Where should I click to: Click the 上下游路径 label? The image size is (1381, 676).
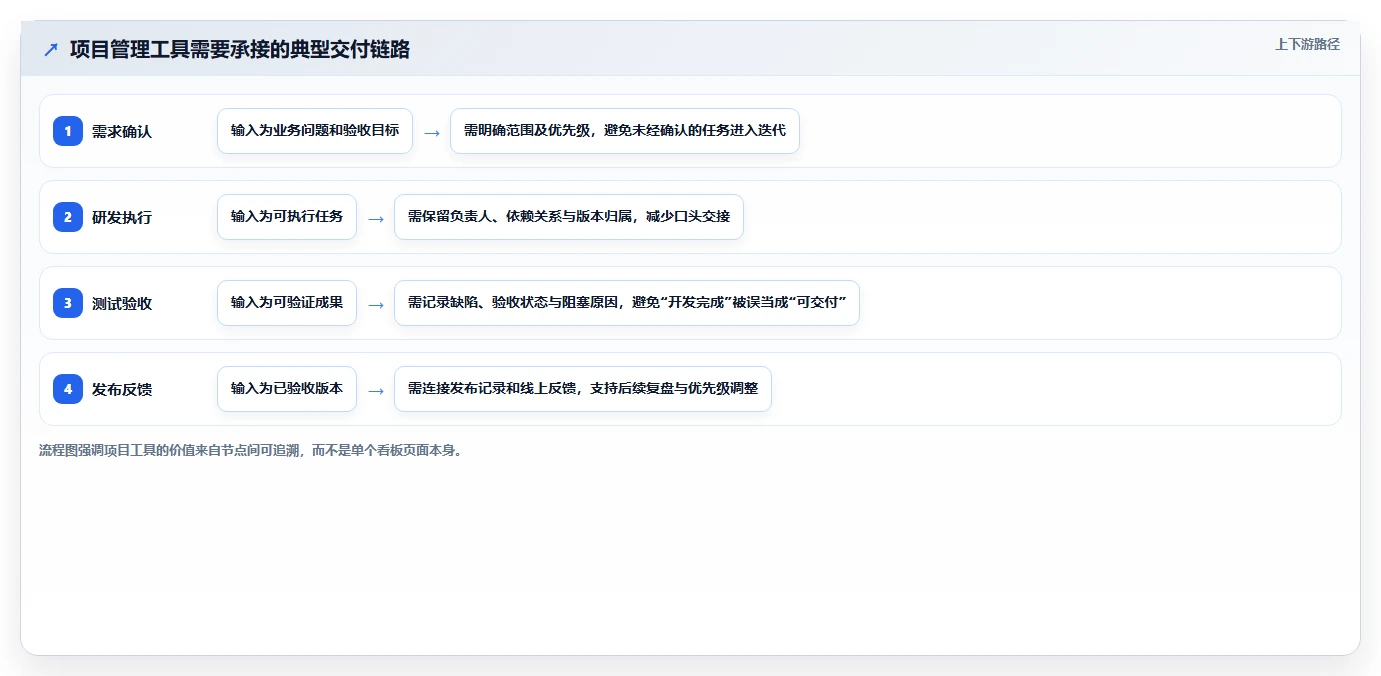point(1307,44)
